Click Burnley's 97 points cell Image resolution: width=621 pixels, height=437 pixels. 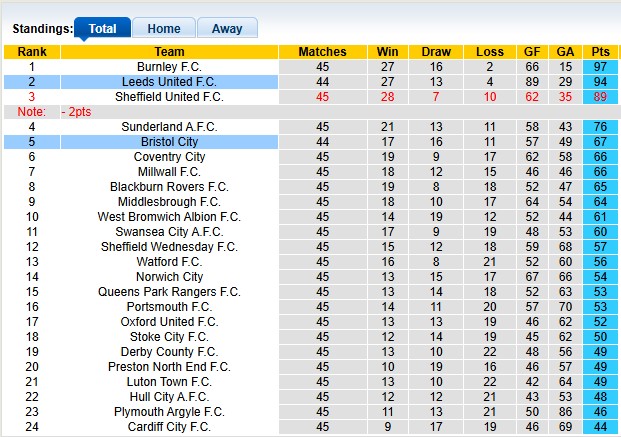pos(600,67)
